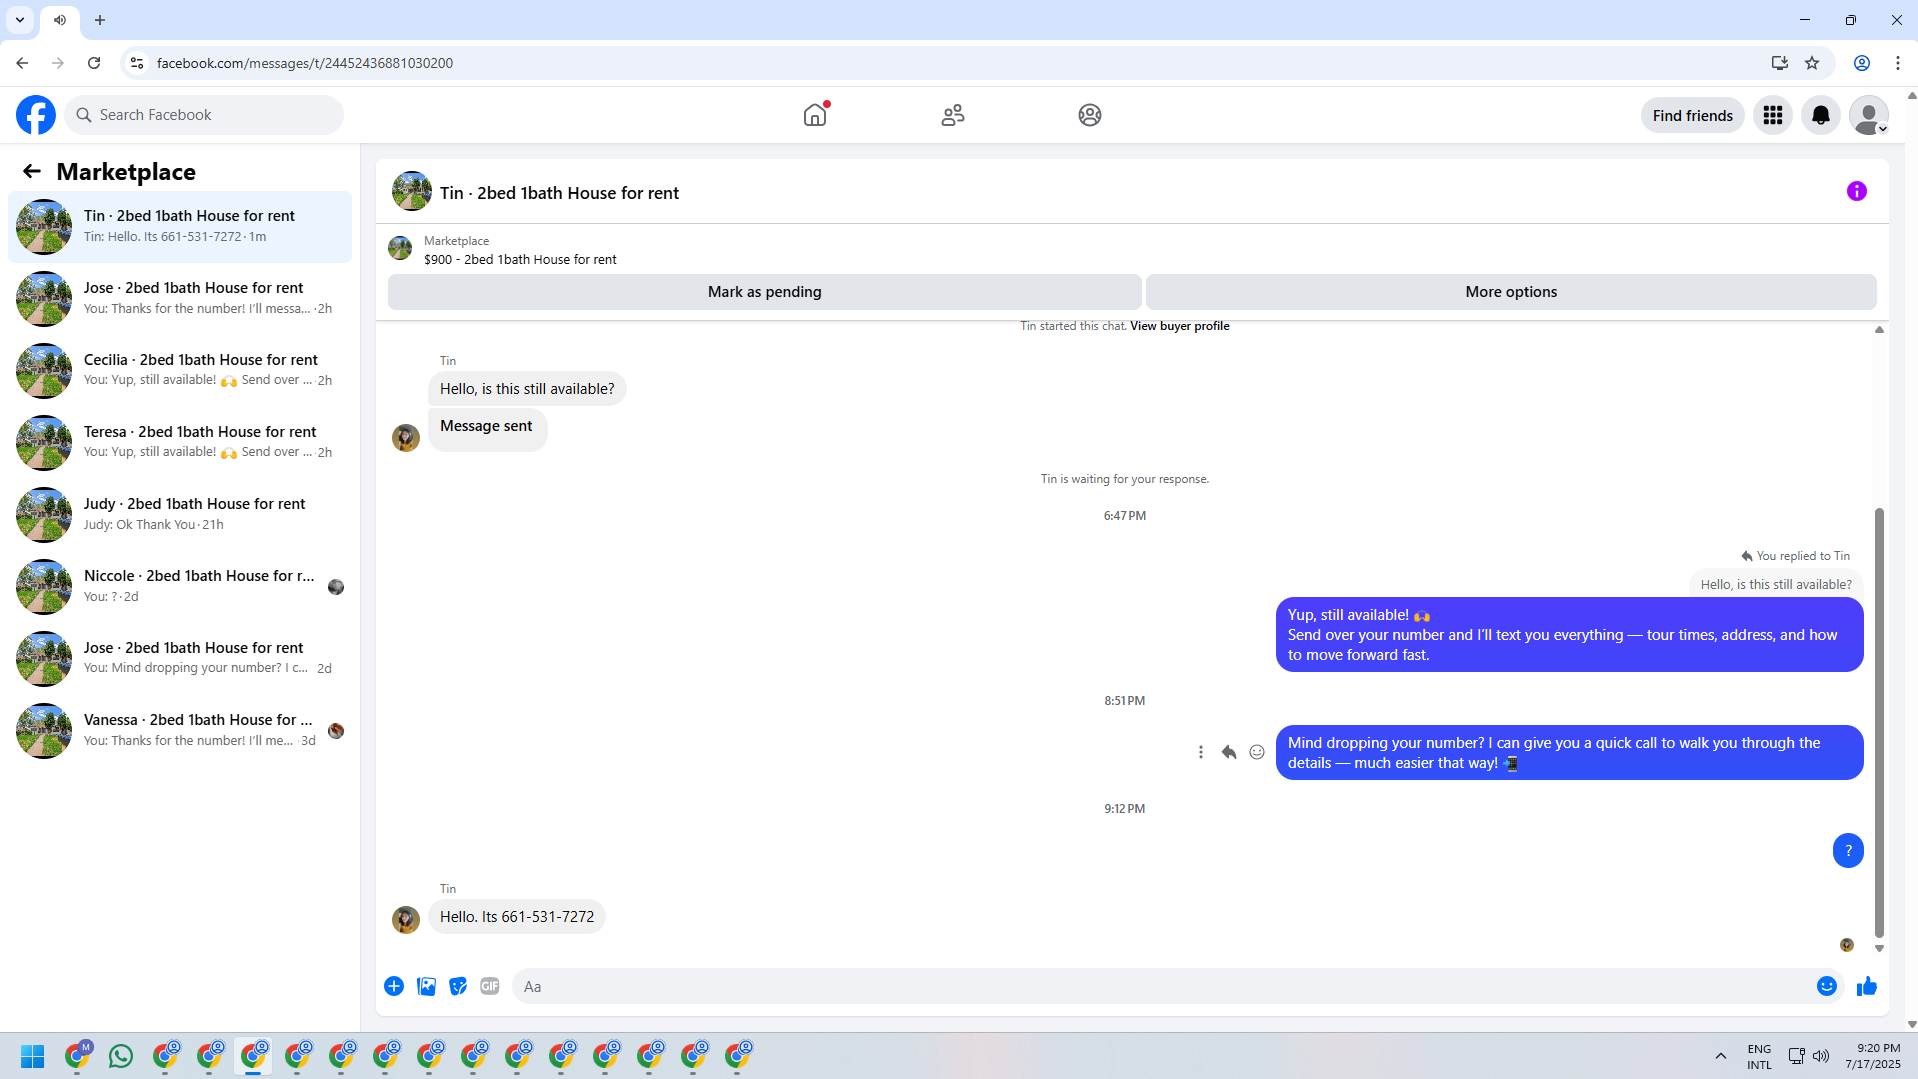Open more actions on the 'Mind dropping your number' message

pos(1201,752)
